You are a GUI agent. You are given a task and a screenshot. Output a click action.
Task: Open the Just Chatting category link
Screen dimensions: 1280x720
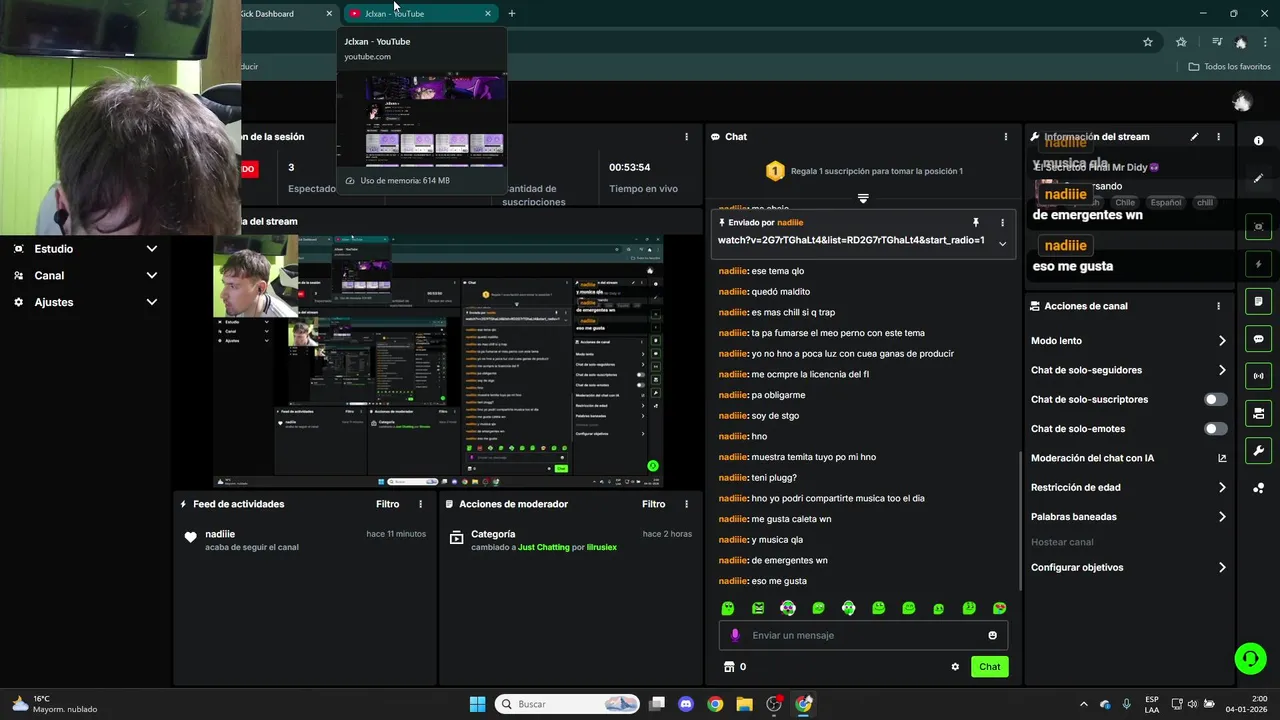pyautogui.click(x=543, y=547)
